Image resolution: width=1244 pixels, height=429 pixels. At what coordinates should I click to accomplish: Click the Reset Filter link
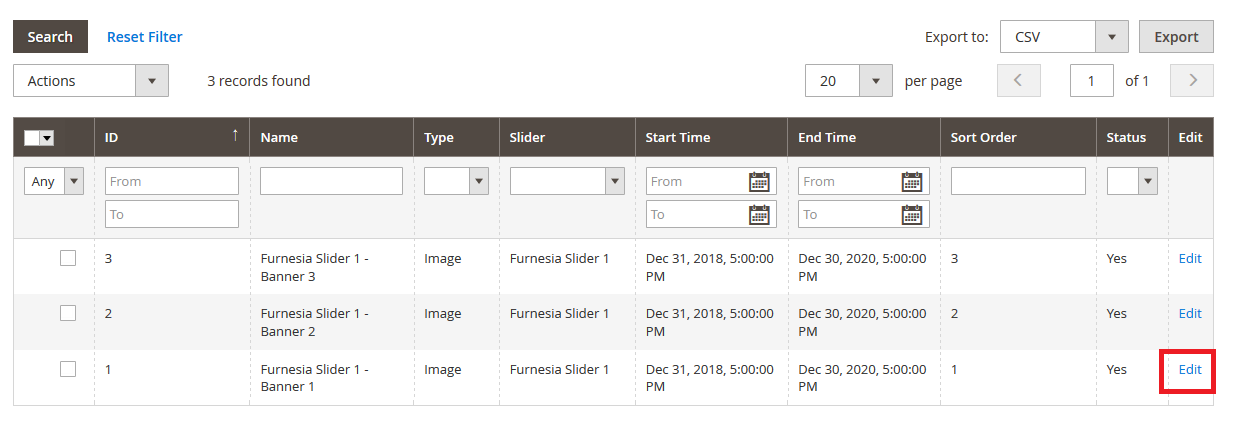pyautogui.click(x=145, y=37)
